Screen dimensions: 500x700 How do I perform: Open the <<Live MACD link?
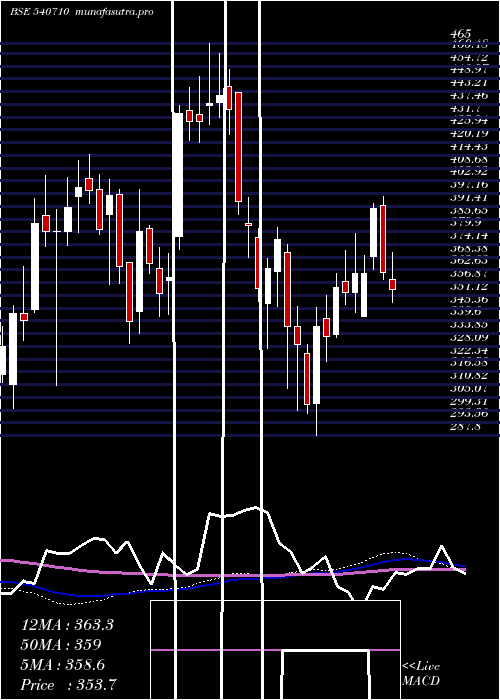[x=421, y=674]
